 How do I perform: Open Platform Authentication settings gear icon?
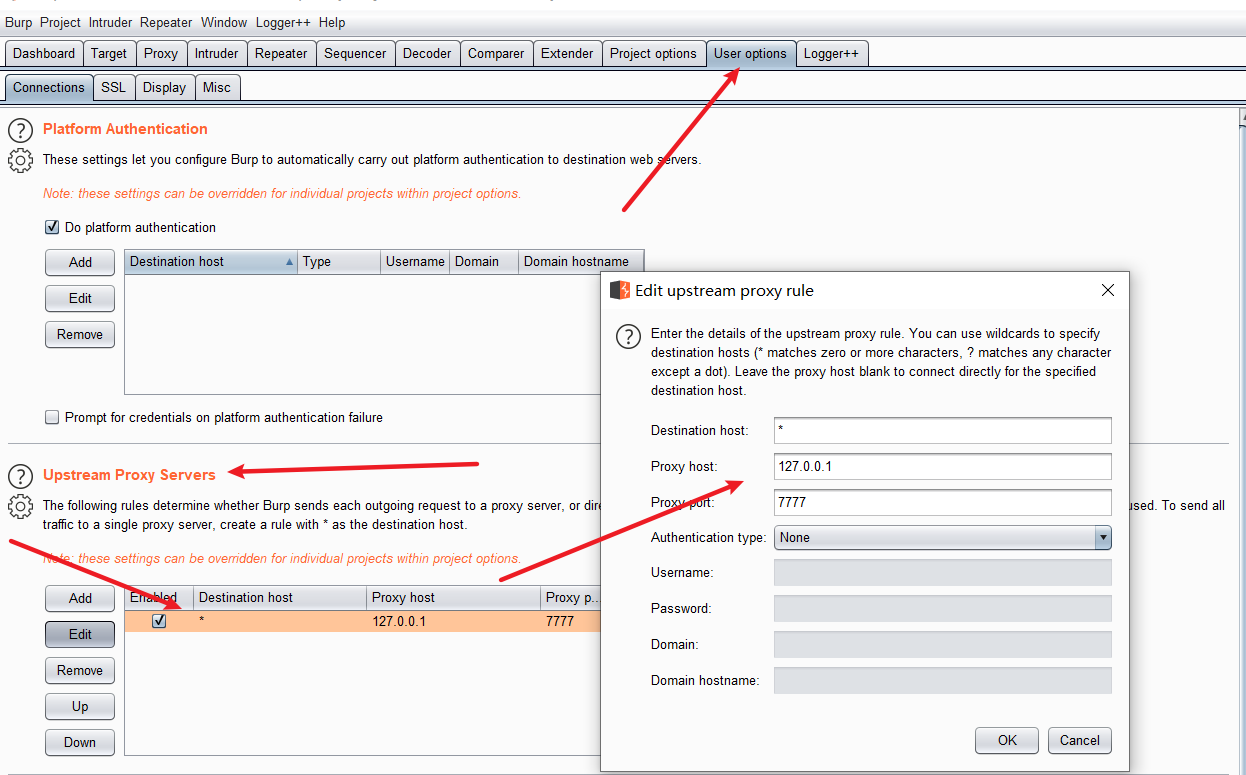tap(20, 160)
